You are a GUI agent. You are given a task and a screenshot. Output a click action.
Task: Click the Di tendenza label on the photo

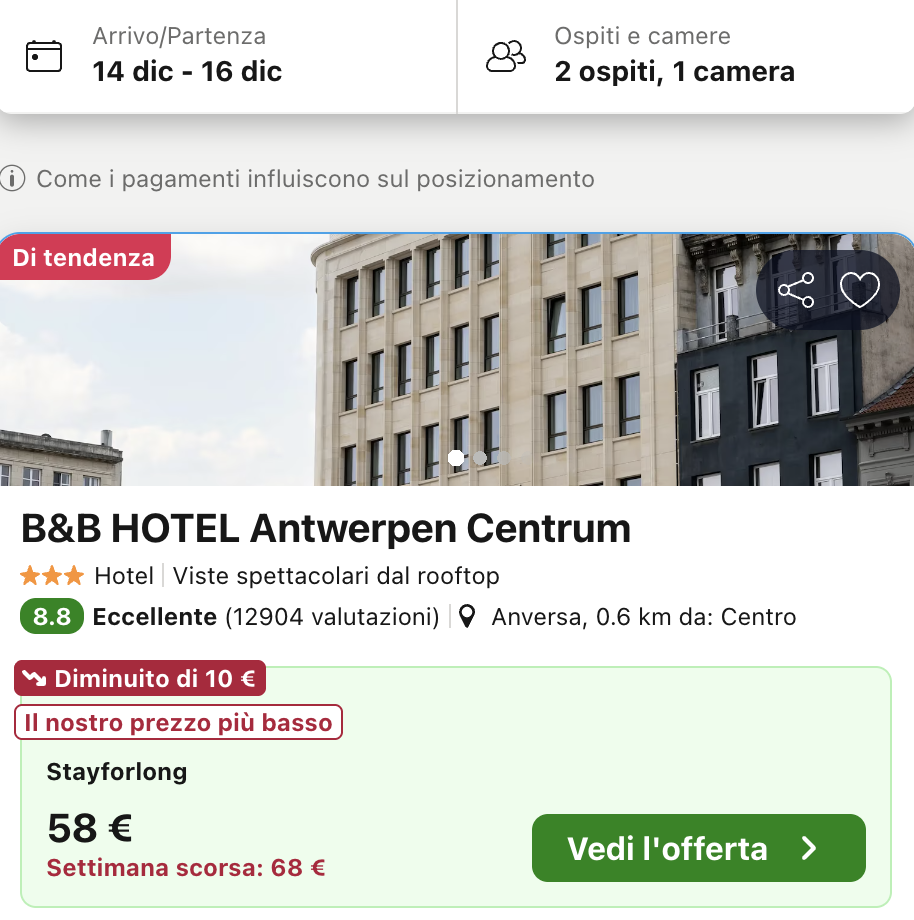click(84, 258)
